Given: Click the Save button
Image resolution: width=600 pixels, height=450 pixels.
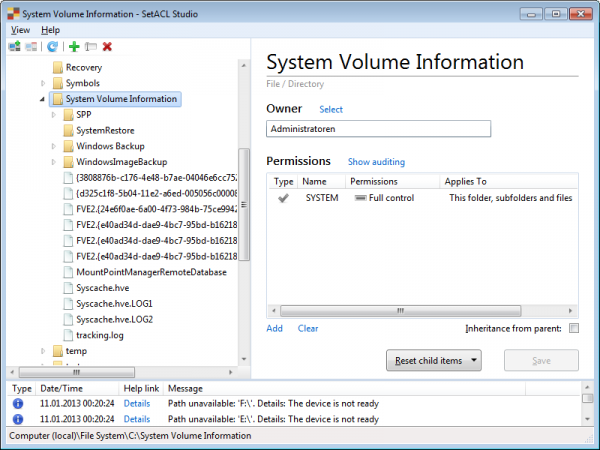Looking at the screenshot, I should point(541,360).
